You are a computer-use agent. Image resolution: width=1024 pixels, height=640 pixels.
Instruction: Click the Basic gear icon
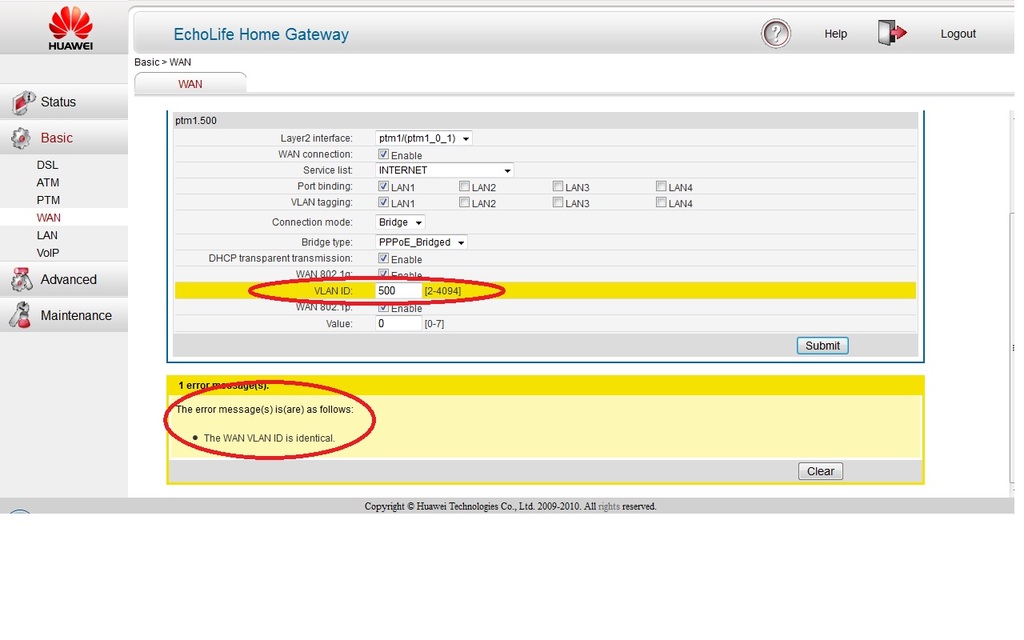point(21,138)
